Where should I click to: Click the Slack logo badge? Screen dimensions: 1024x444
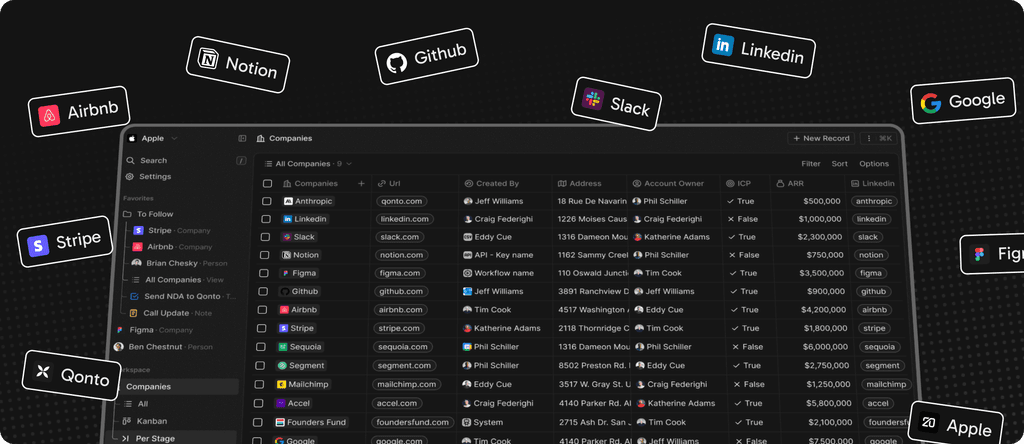pos(616,103)
